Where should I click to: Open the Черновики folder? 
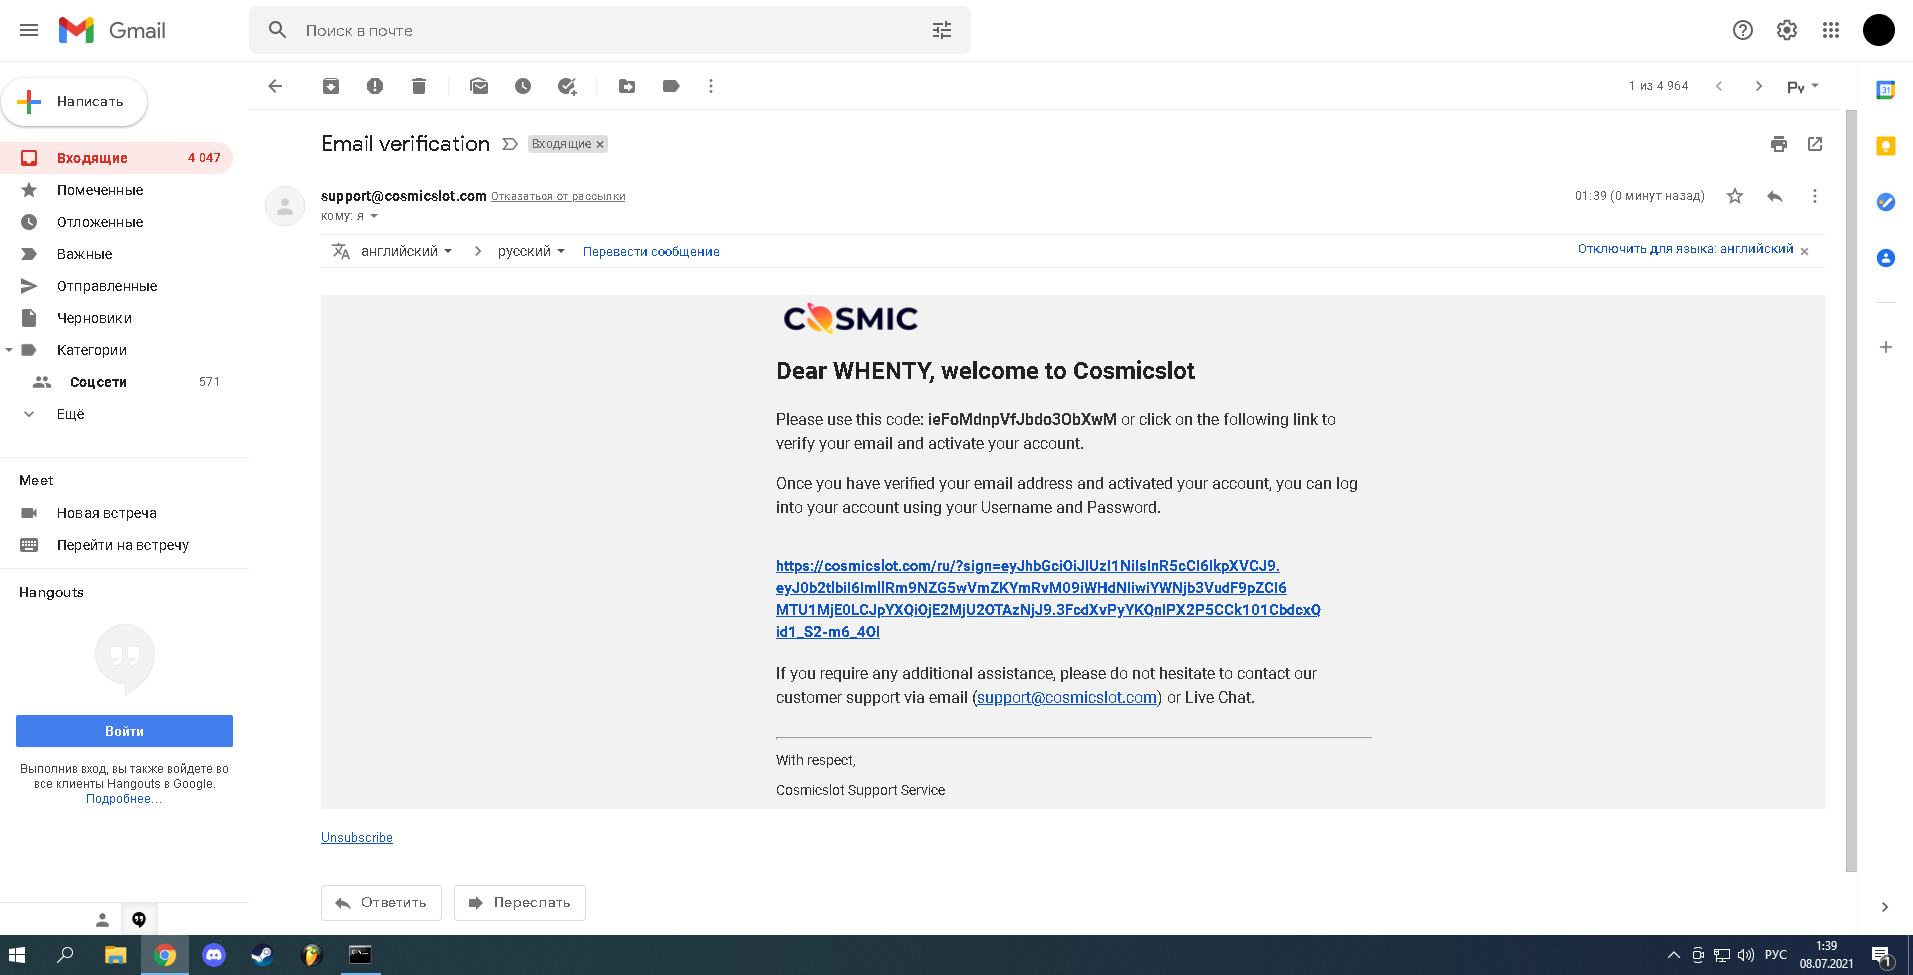(94, 318)
